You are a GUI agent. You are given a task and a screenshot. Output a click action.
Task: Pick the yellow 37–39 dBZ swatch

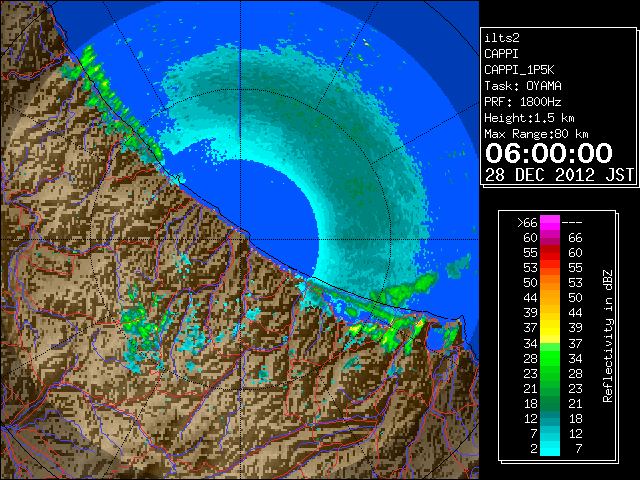(550, 328)
